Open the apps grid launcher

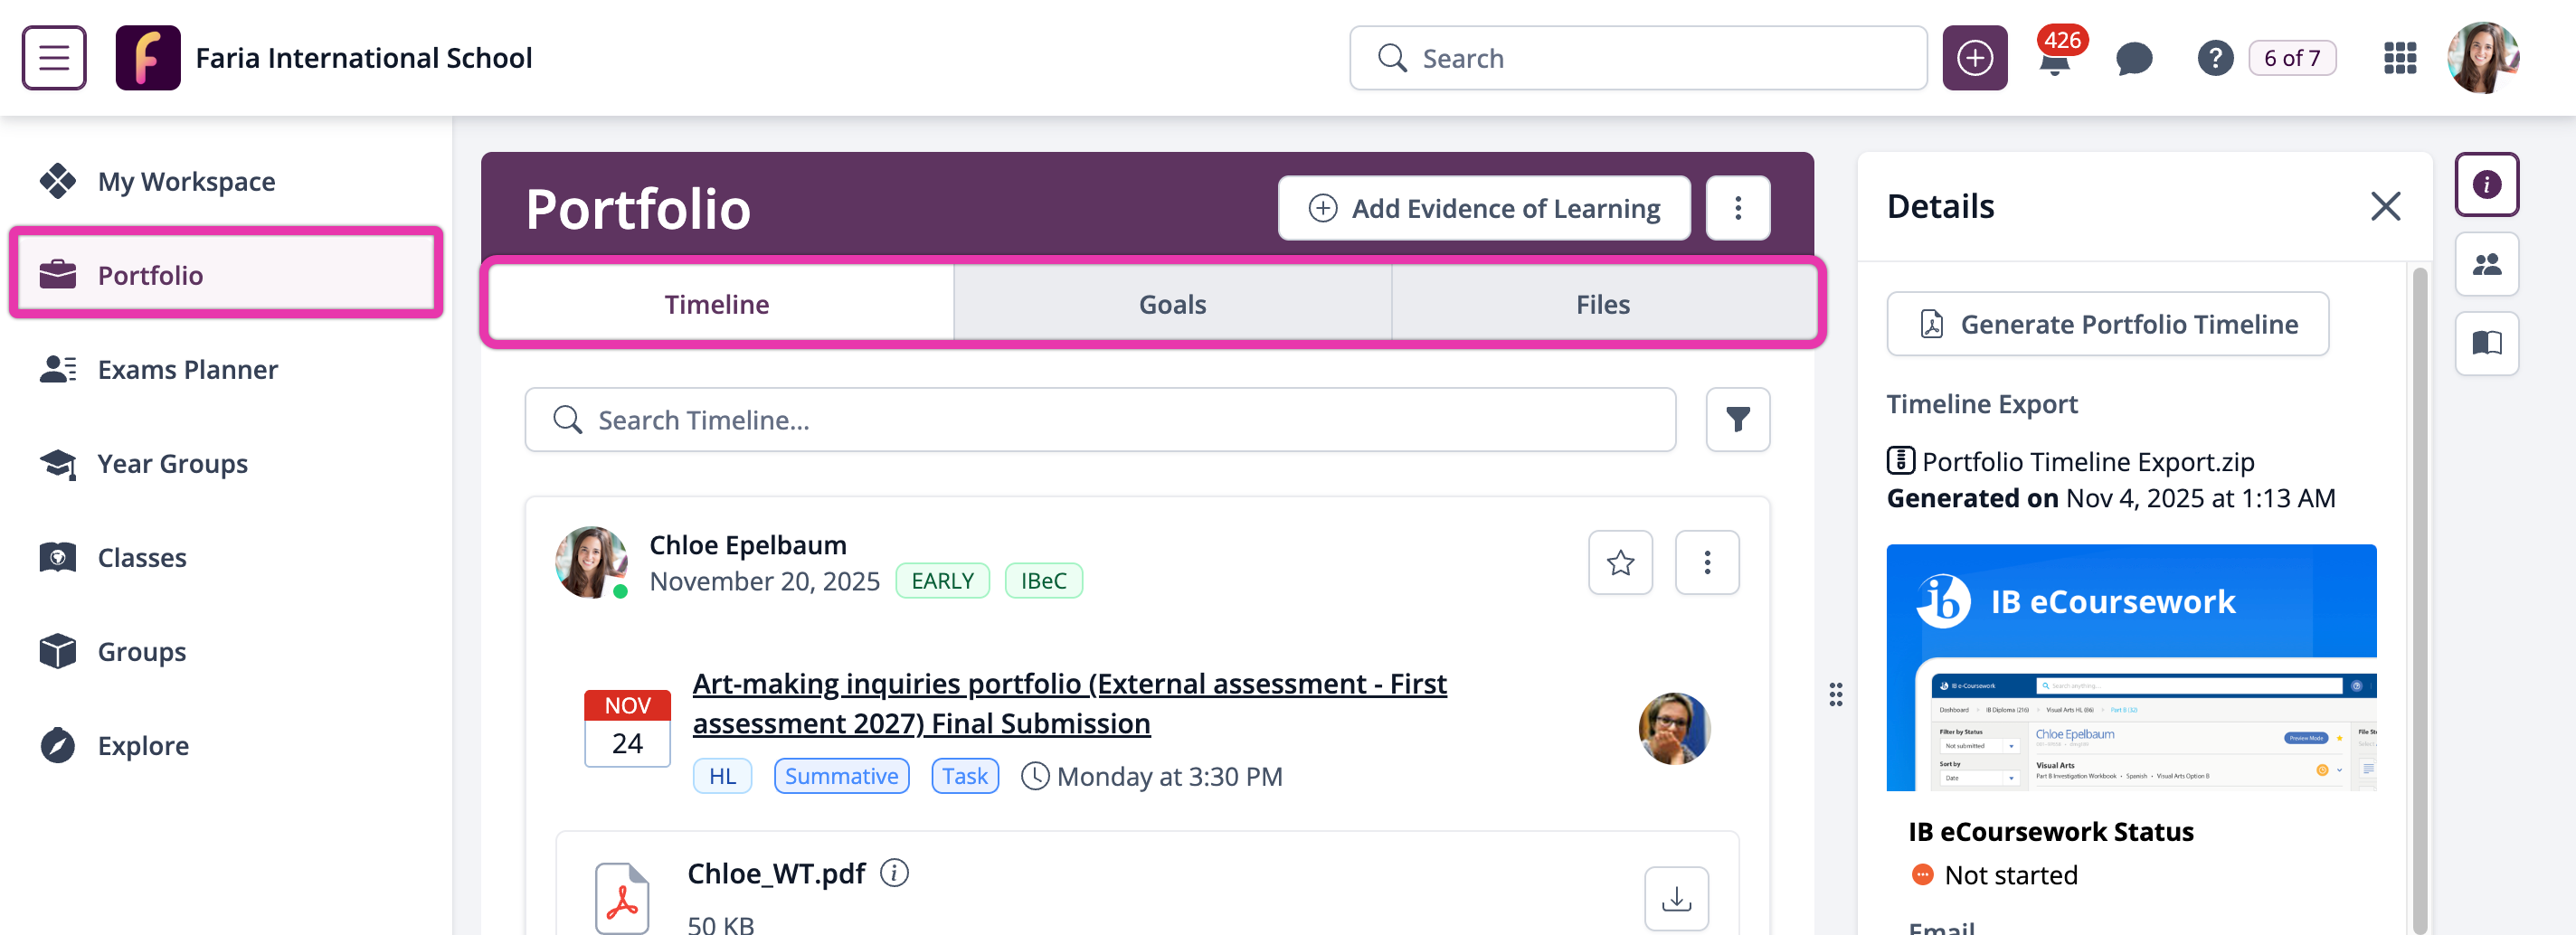pyautogui.click(x=2399, y=59)
